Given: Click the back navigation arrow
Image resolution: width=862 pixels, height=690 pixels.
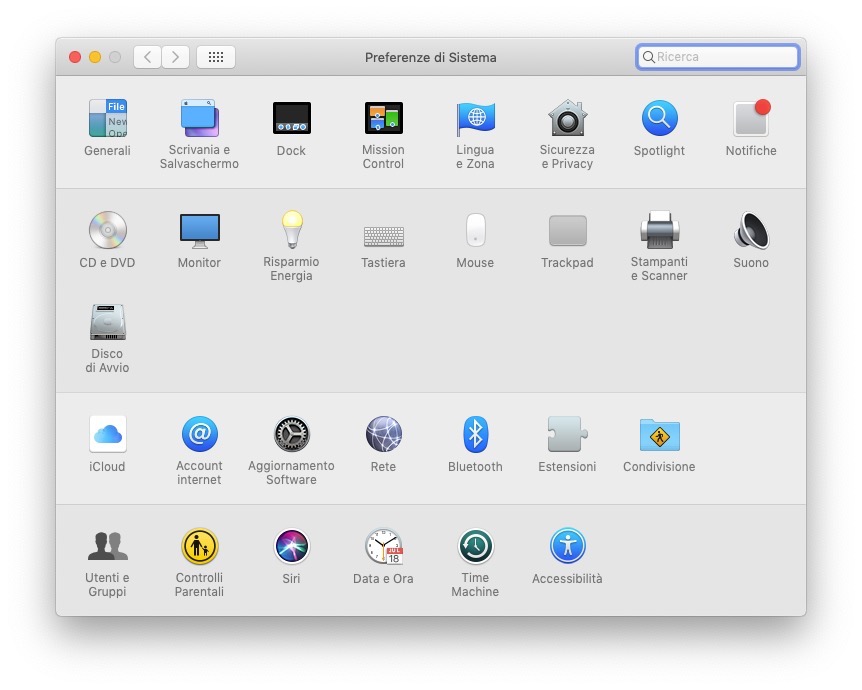Looking at the screenshot, I should (148, 57).
